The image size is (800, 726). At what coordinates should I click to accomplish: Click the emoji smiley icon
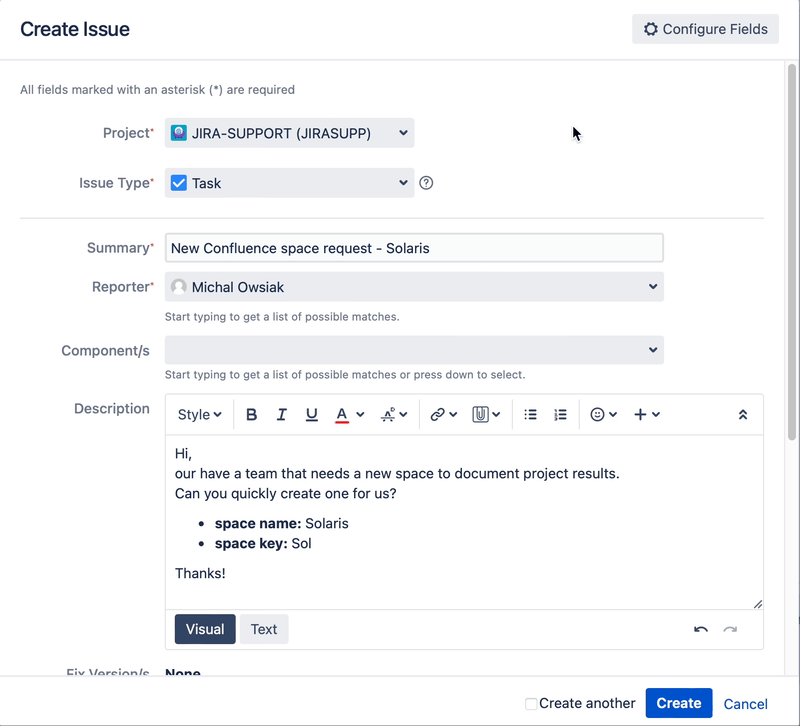coord(597,415)
